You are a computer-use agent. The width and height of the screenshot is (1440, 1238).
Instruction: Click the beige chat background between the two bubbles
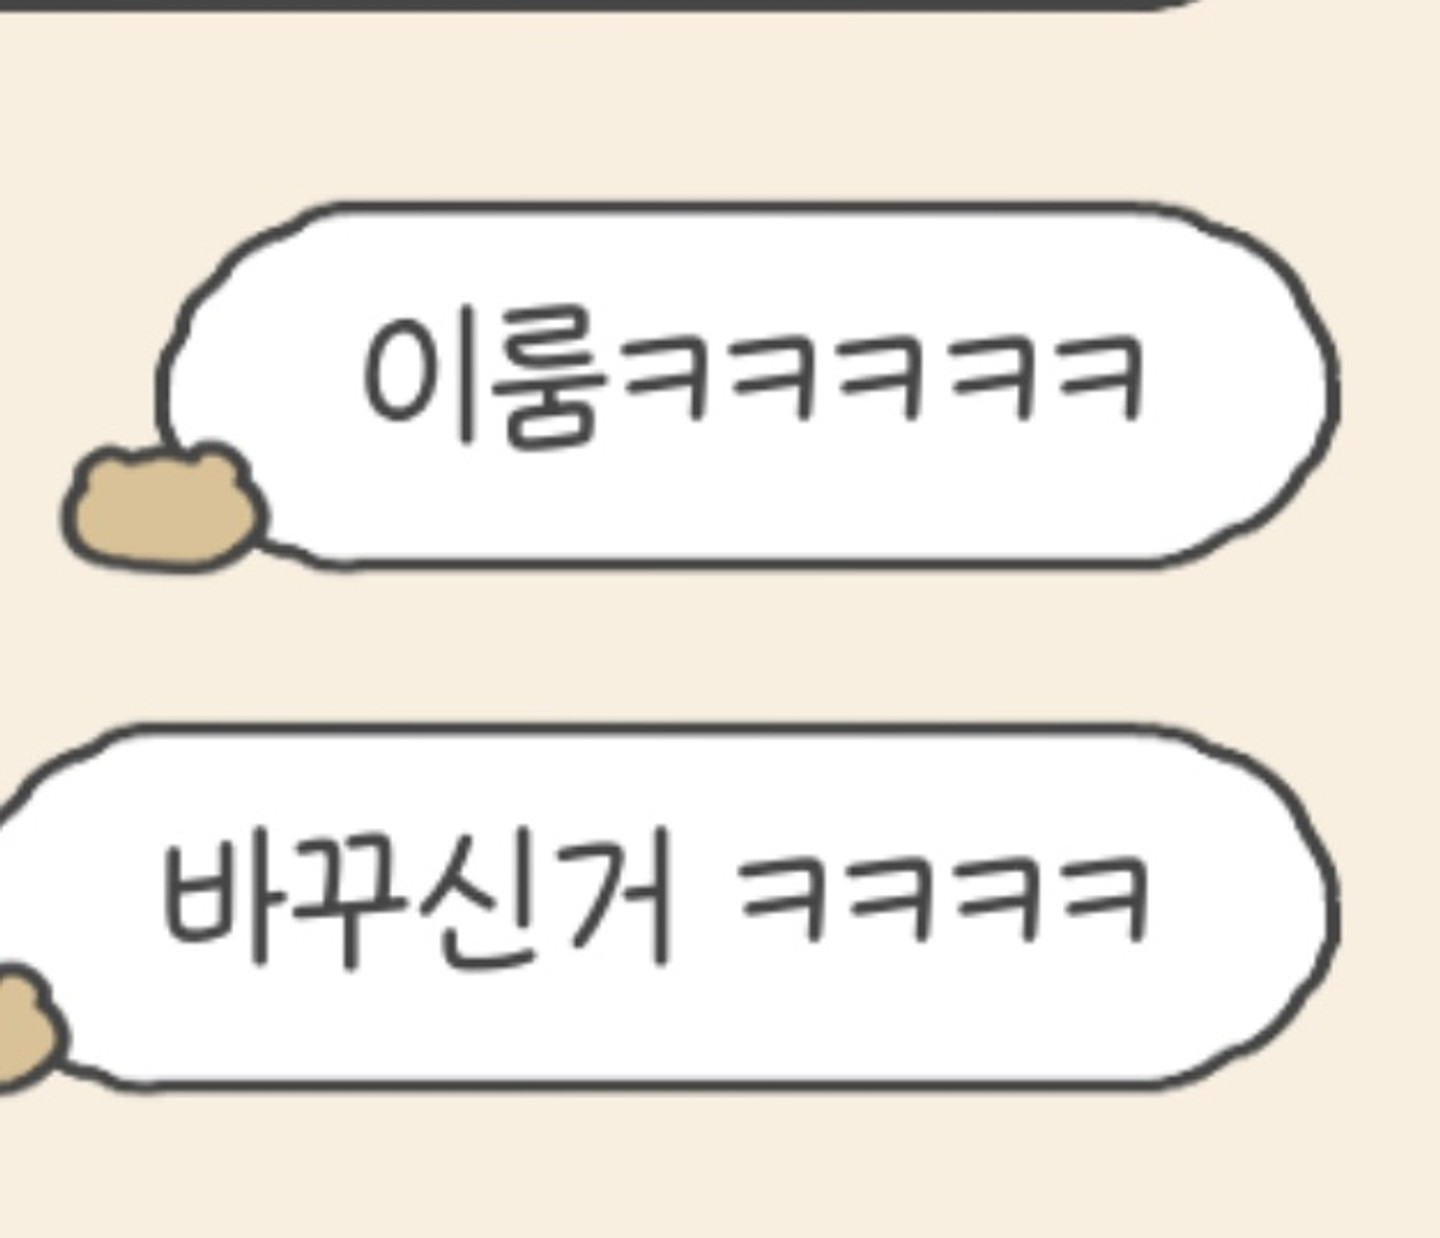tap(720, 645)
